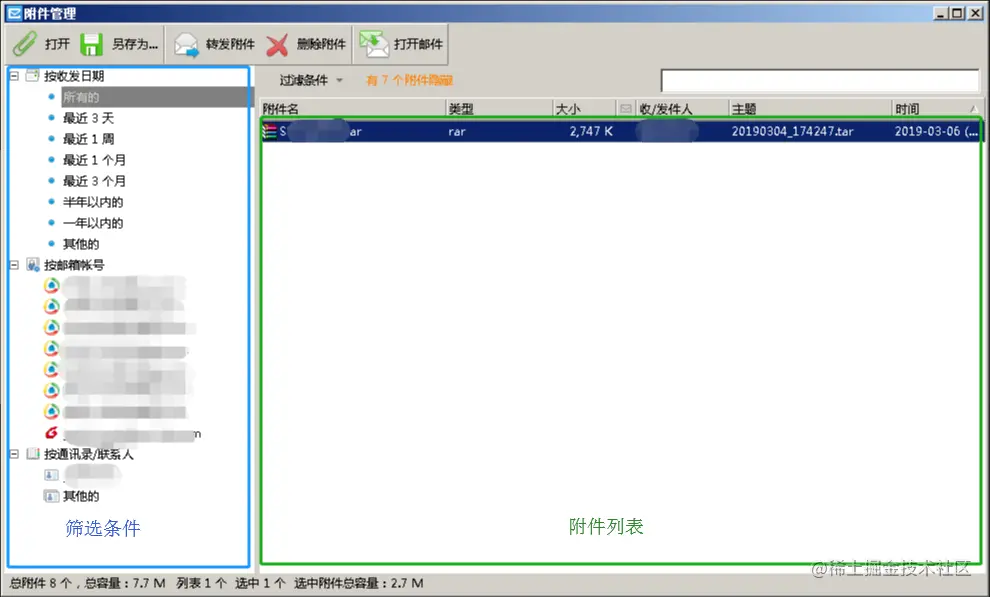
Task: Select the 最近 3 天 filter
Action: tap(88, 118)
